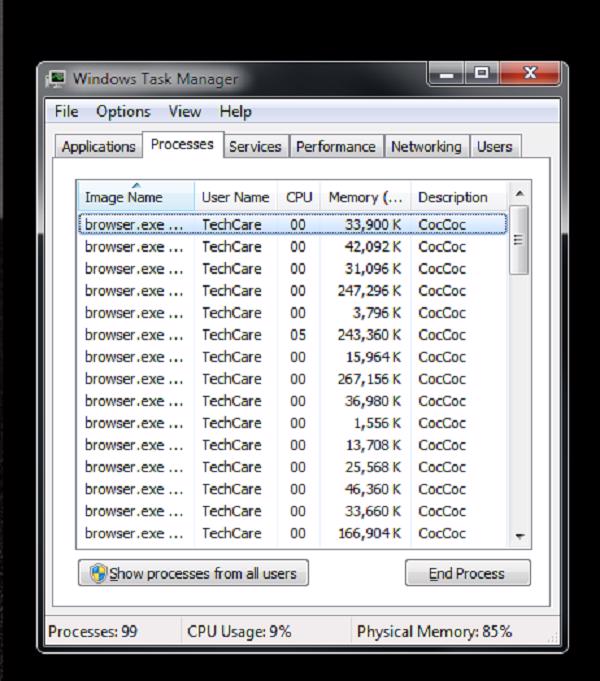Select the Processes tab
600x681 pixels.
(182, 144)
